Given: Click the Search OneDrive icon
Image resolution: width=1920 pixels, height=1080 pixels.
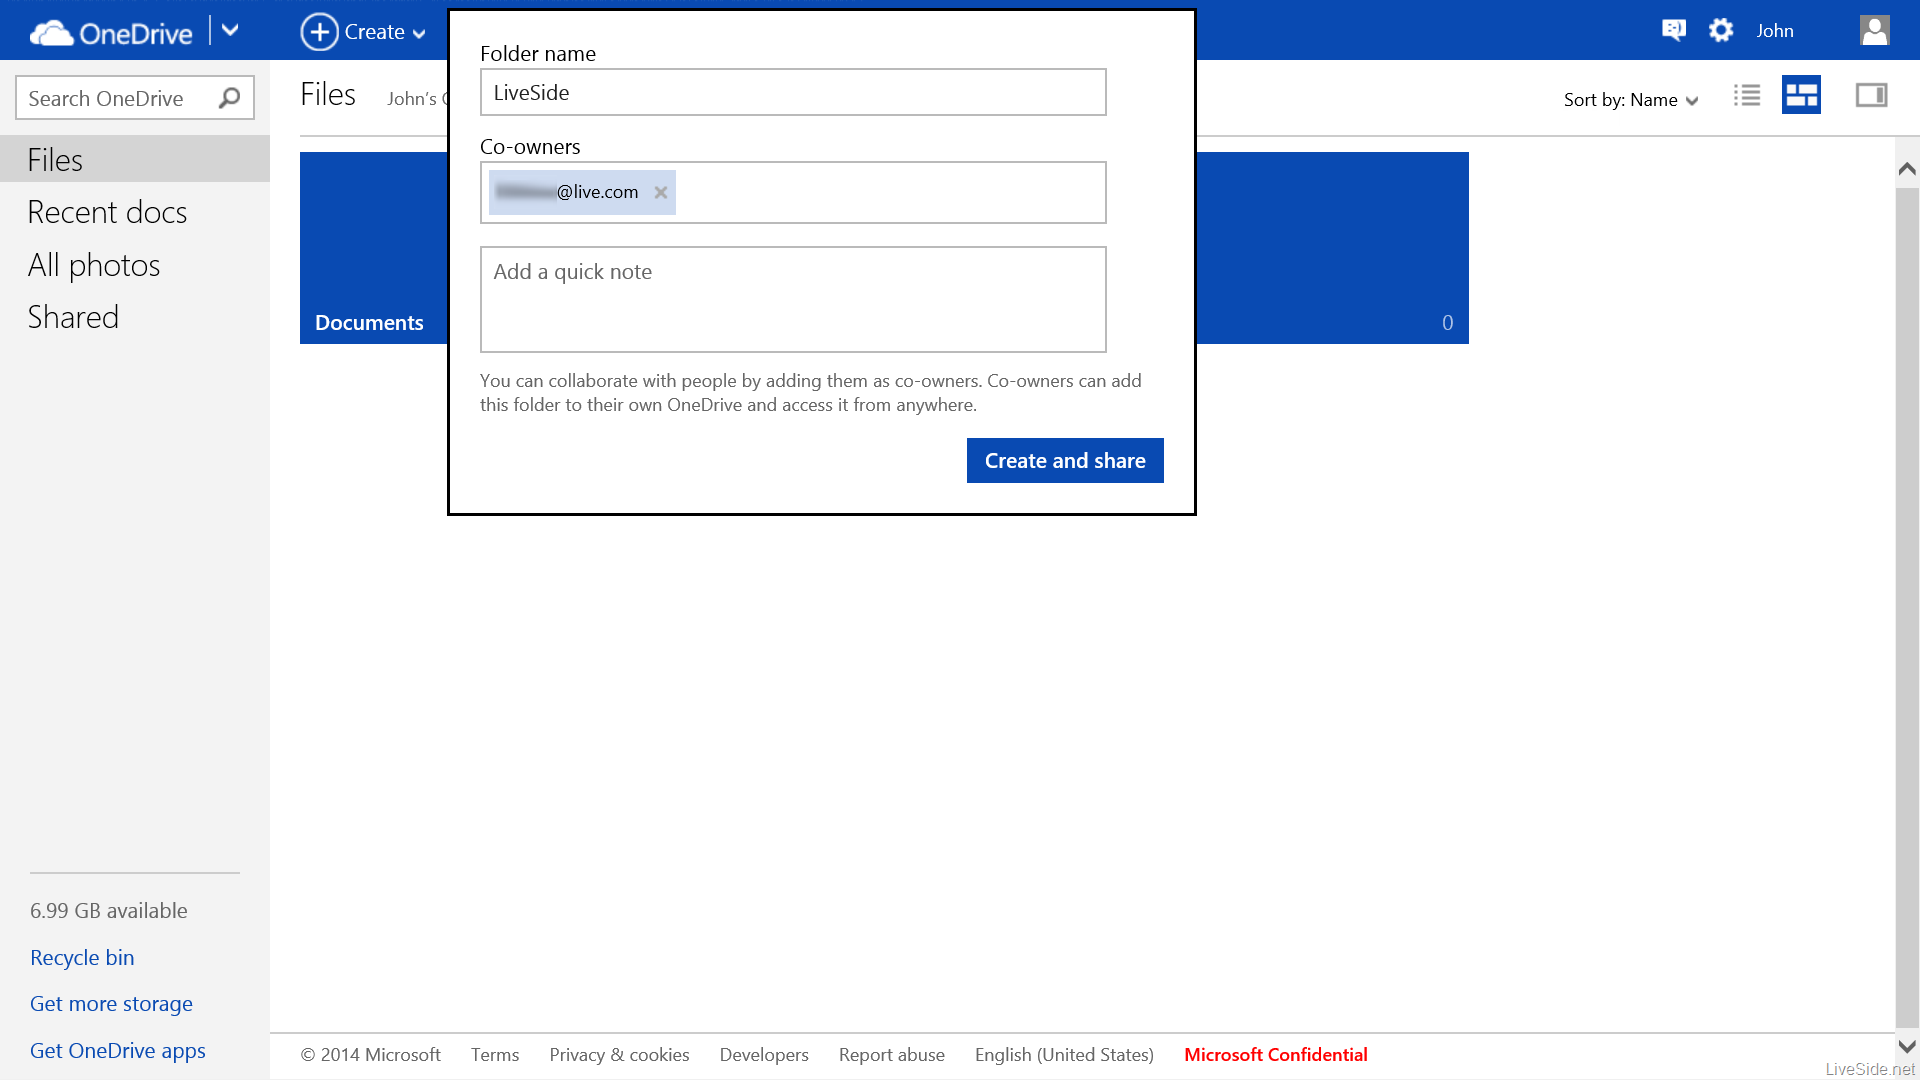Looking at the screenshot, I should pyautogui.click(x=233, y=96).
